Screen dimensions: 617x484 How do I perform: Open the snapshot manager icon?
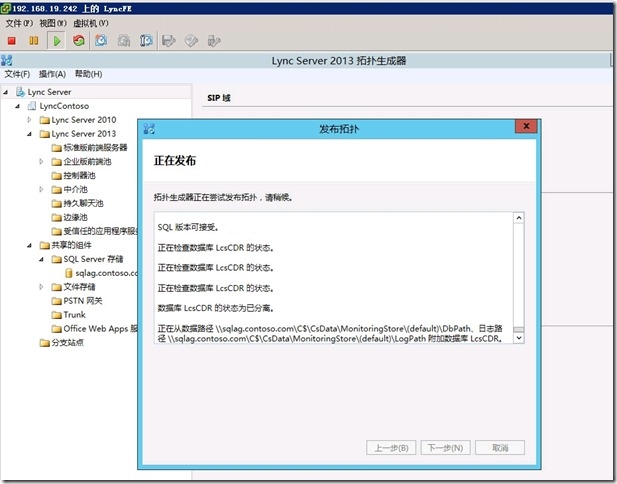(x=146, y=41)
